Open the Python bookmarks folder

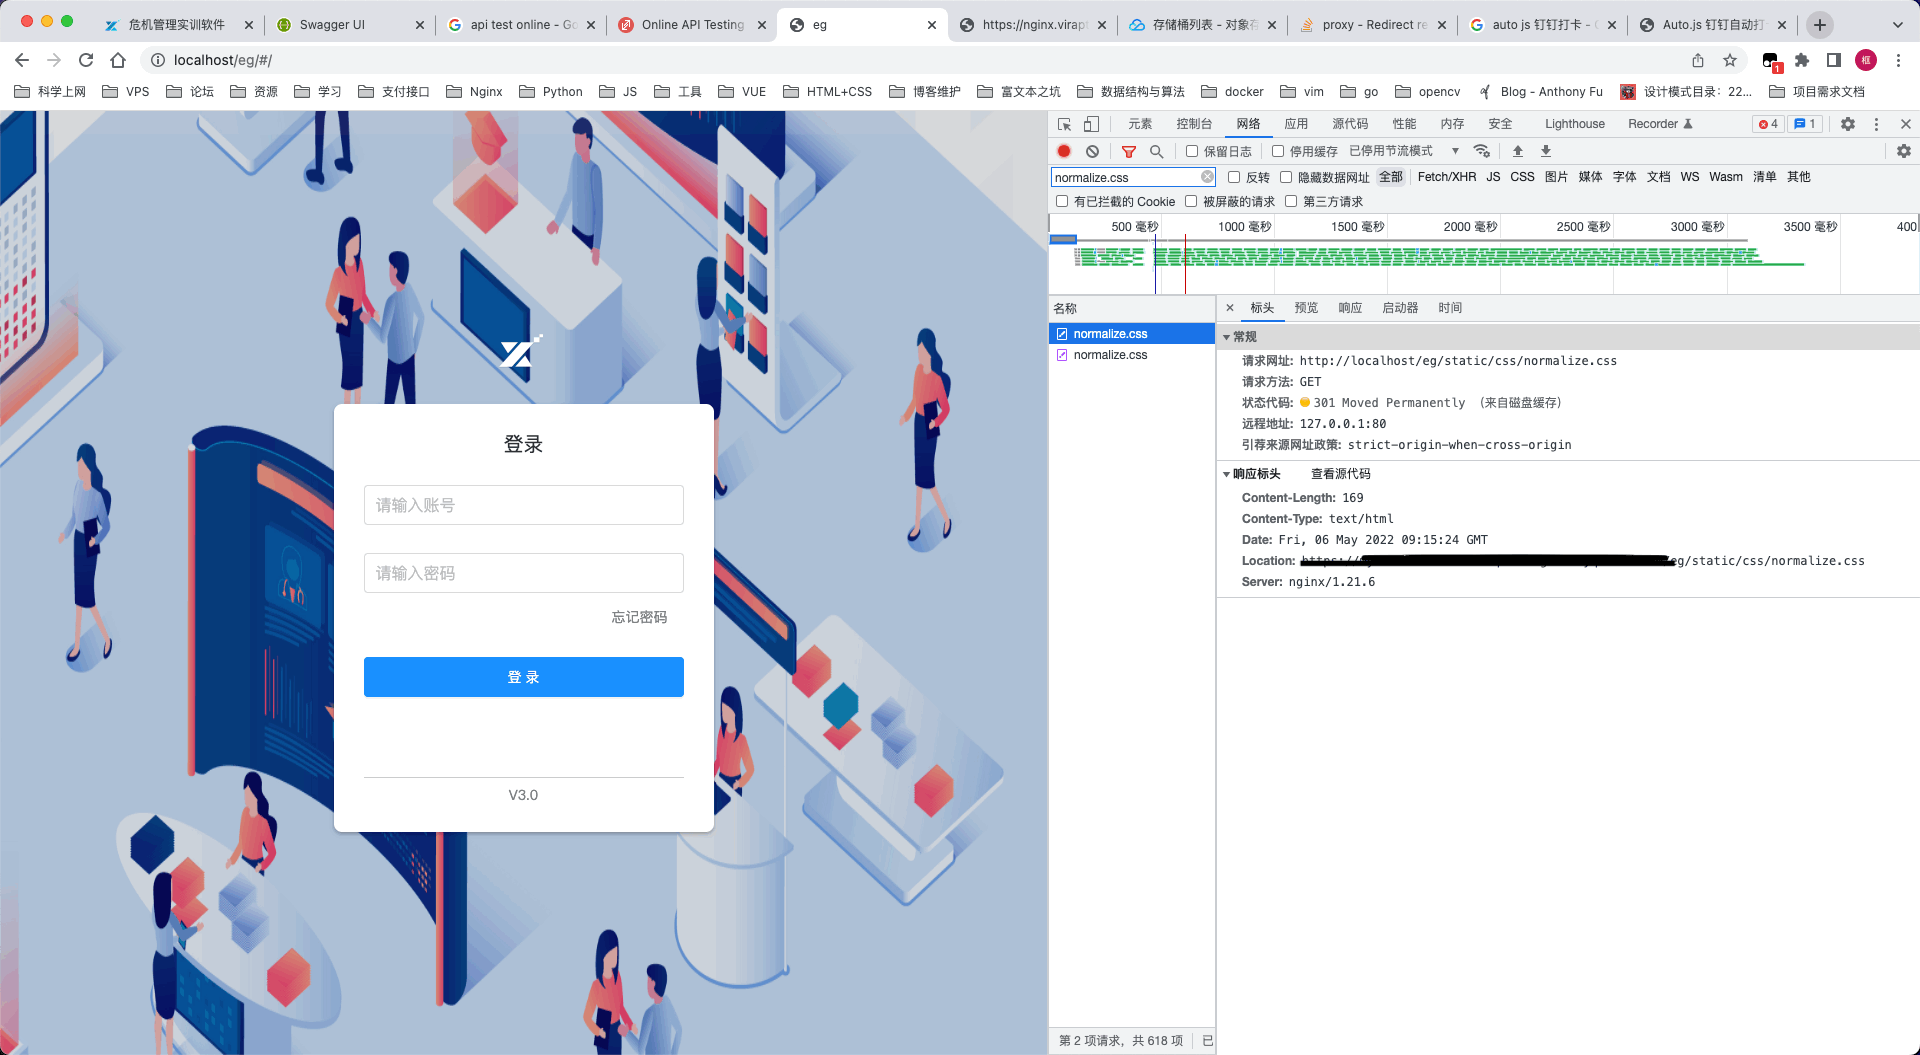point(551,92)
